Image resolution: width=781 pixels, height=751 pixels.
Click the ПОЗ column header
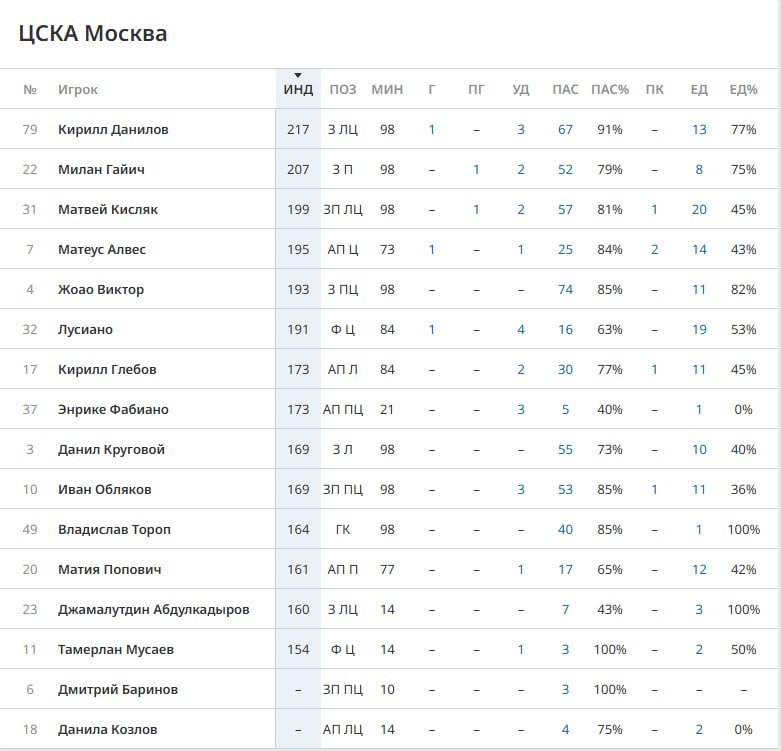point(343,90)
